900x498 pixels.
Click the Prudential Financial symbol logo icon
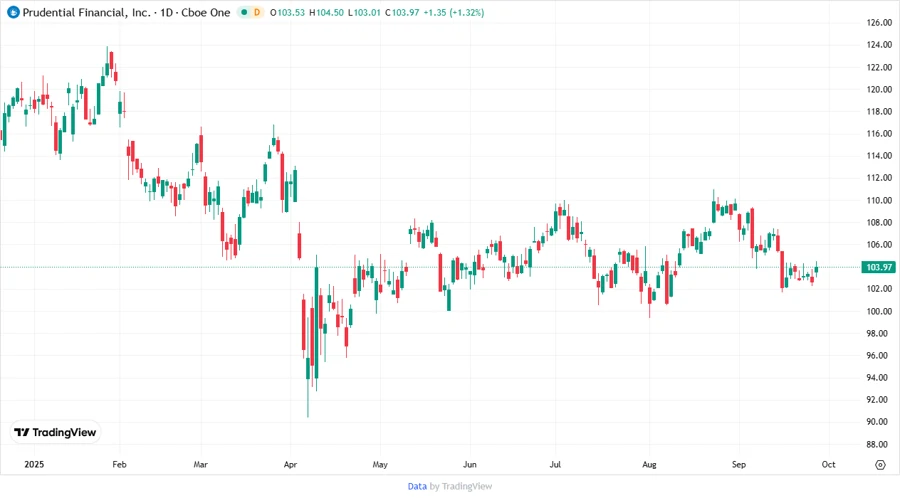pyautogui.click(x=13, y=12)
